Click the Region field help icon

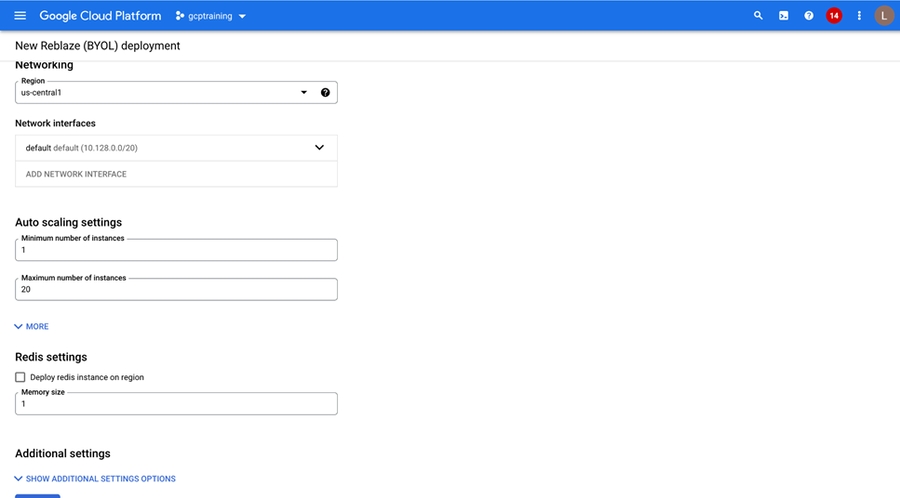pos(325,93)
